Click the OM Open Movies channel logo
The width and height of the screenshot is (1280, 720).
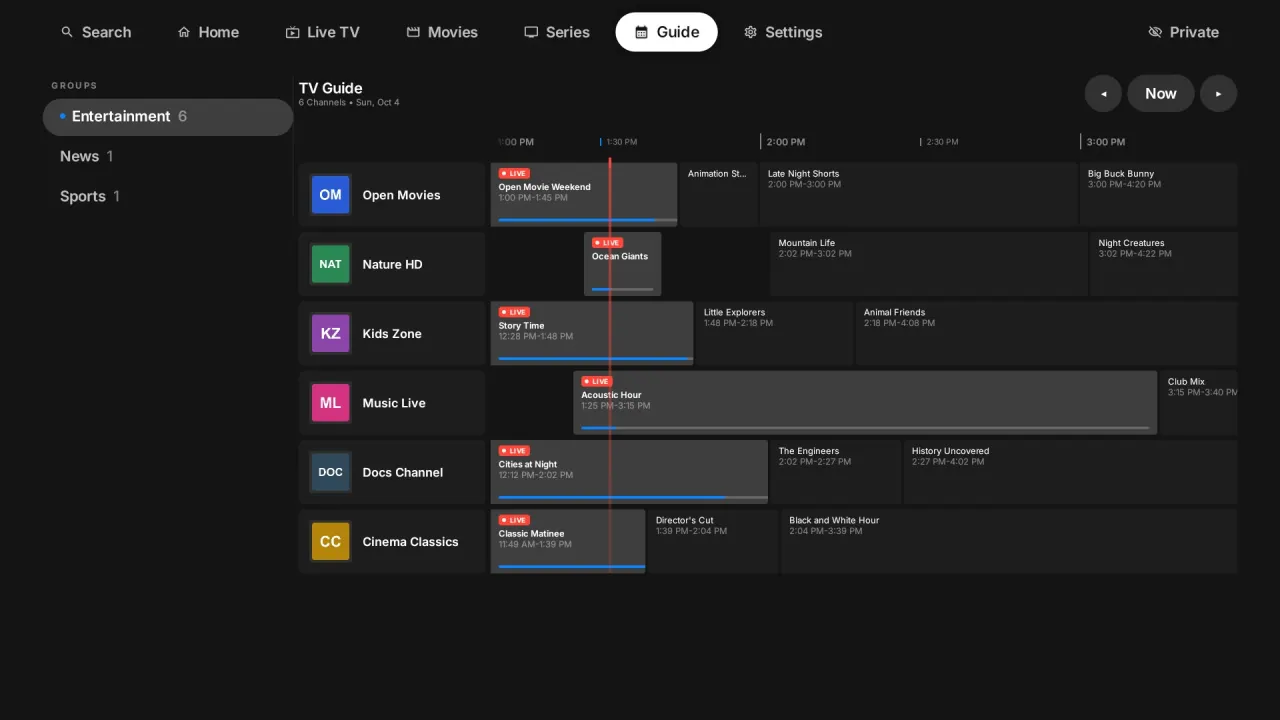point(330,195)
